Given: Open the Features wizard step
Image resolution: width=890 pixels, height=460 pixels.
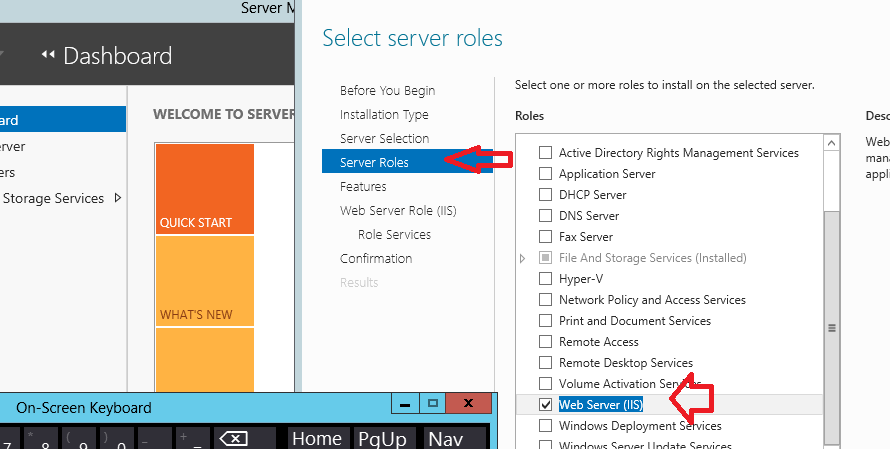Looking at the screenshot, I should coord(363,187).
